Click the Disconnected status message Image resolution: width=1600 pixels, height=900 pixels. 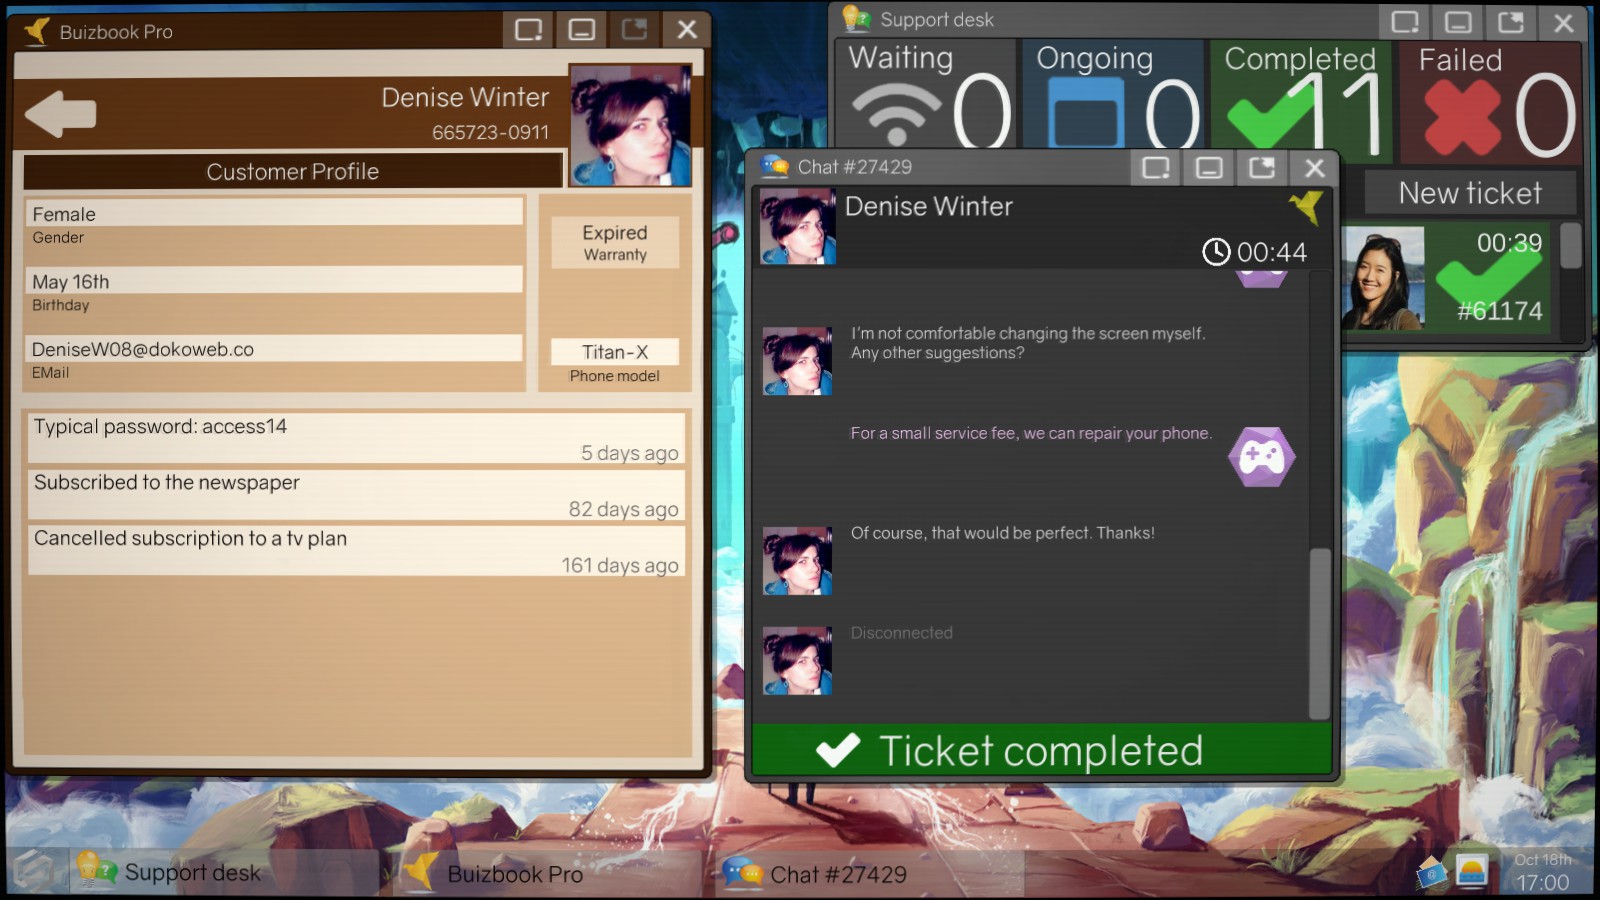[901, 633]
